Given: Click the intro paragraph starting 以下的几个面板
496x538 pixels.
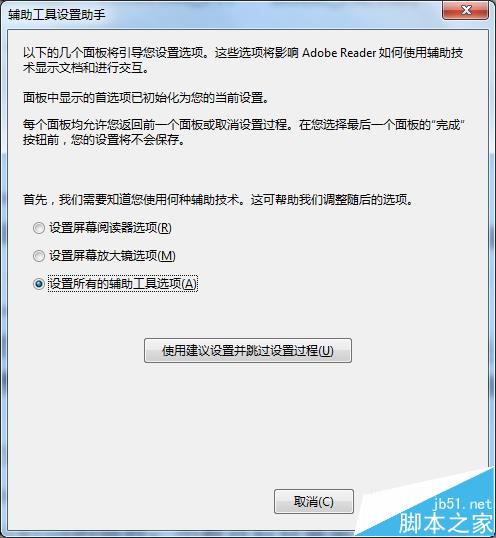Looking at the screenshot, I should point(243,60).
